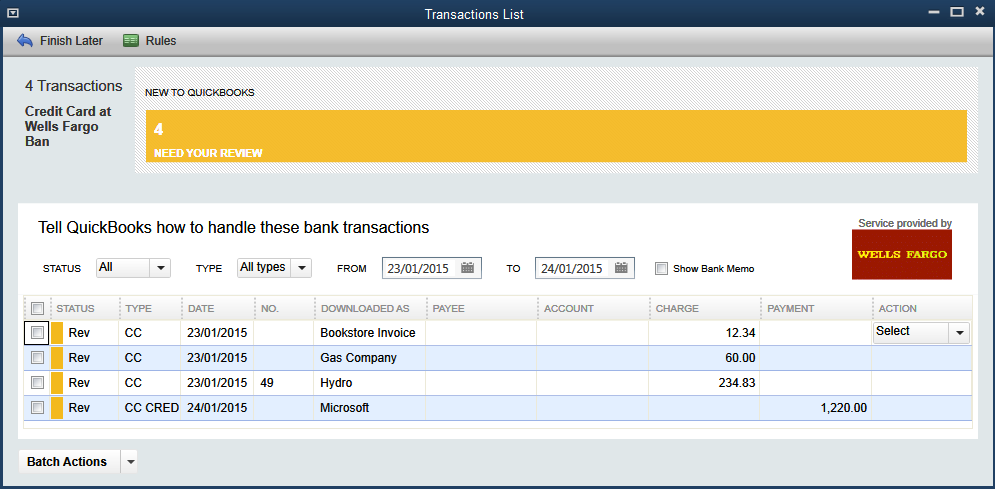995x489 pixels.
Task: Click the Finish Later back arrow icon
Action: click(25, 41)
